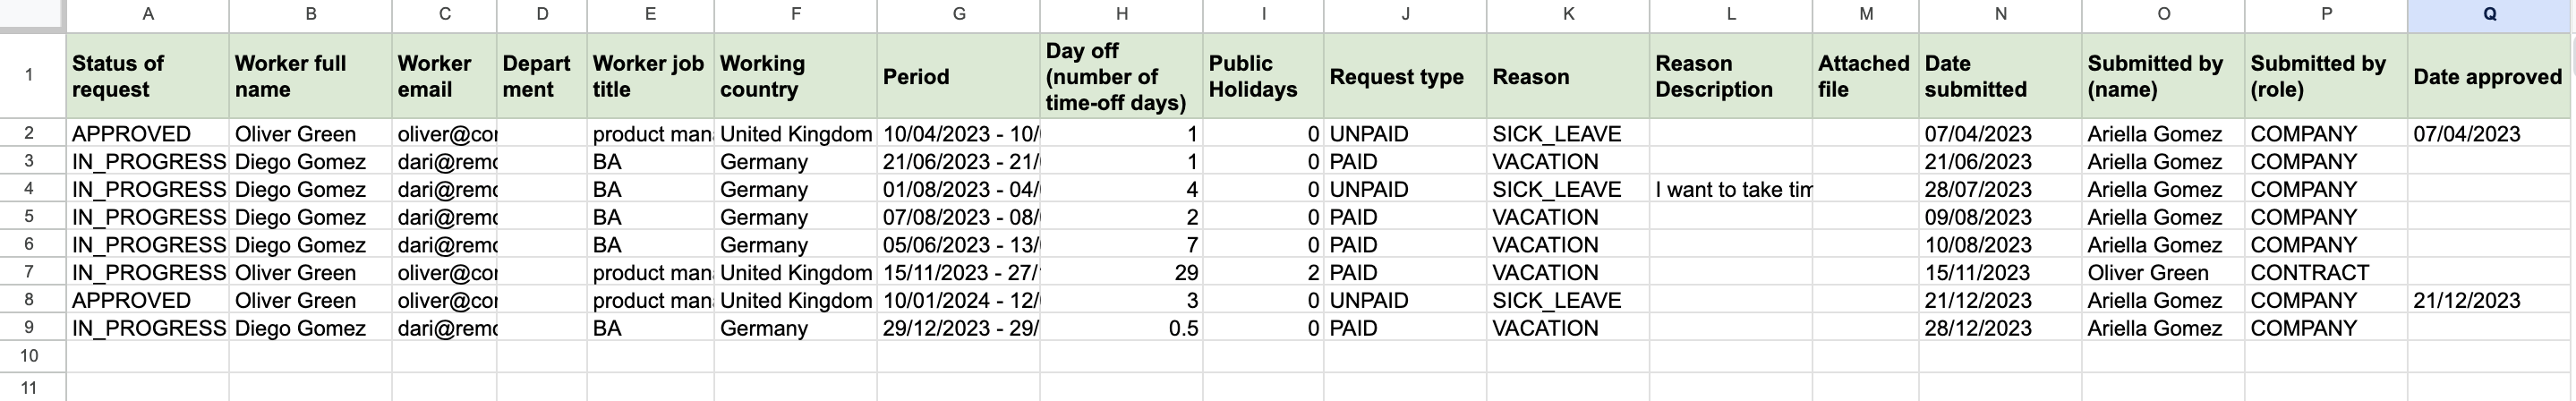Click column H header

pyautogui.click(x=1121, y=14)
